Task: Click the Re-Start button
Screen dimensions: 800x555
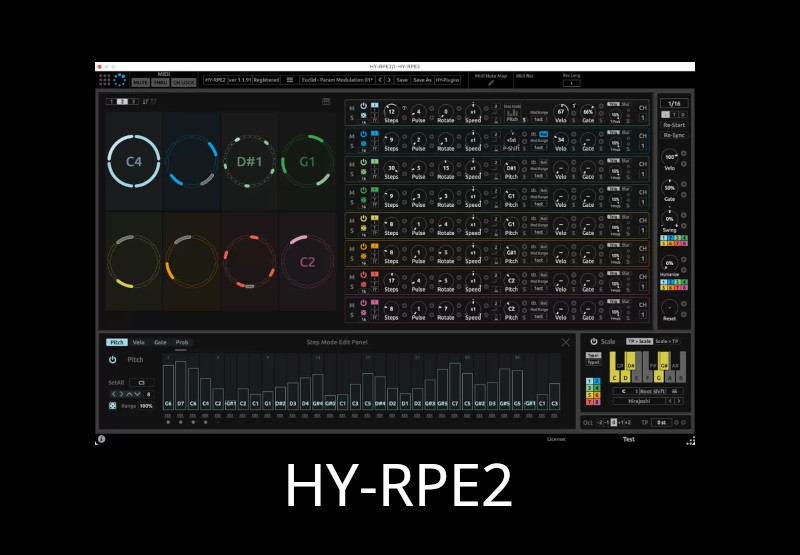Action: tap(674, 125)
